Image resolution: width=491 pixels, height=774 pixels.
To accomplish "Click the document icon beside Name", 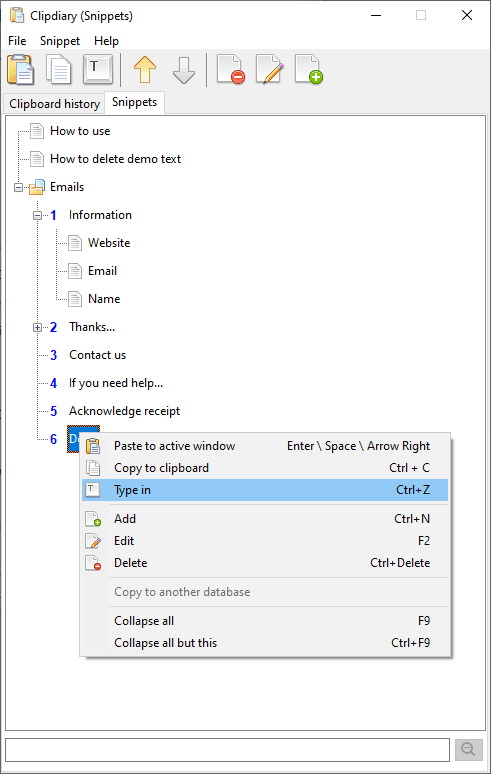I will point(75,299).
